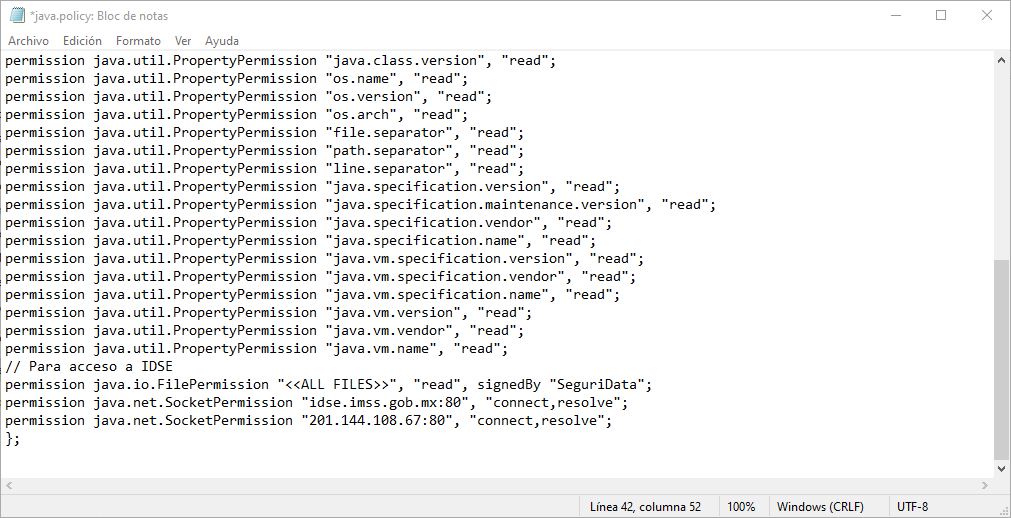1011x518 pixels.
Task: Click the horizontal scrollbar right arrow
Action: point(985,485)
